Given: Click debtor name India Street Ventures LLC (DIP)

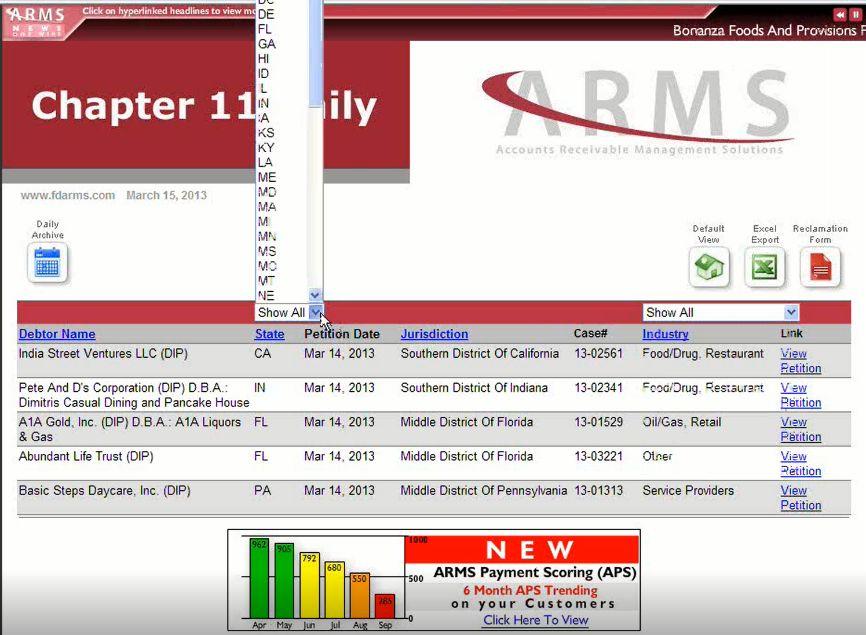Looking at the screenshot, I should (103, 353).
